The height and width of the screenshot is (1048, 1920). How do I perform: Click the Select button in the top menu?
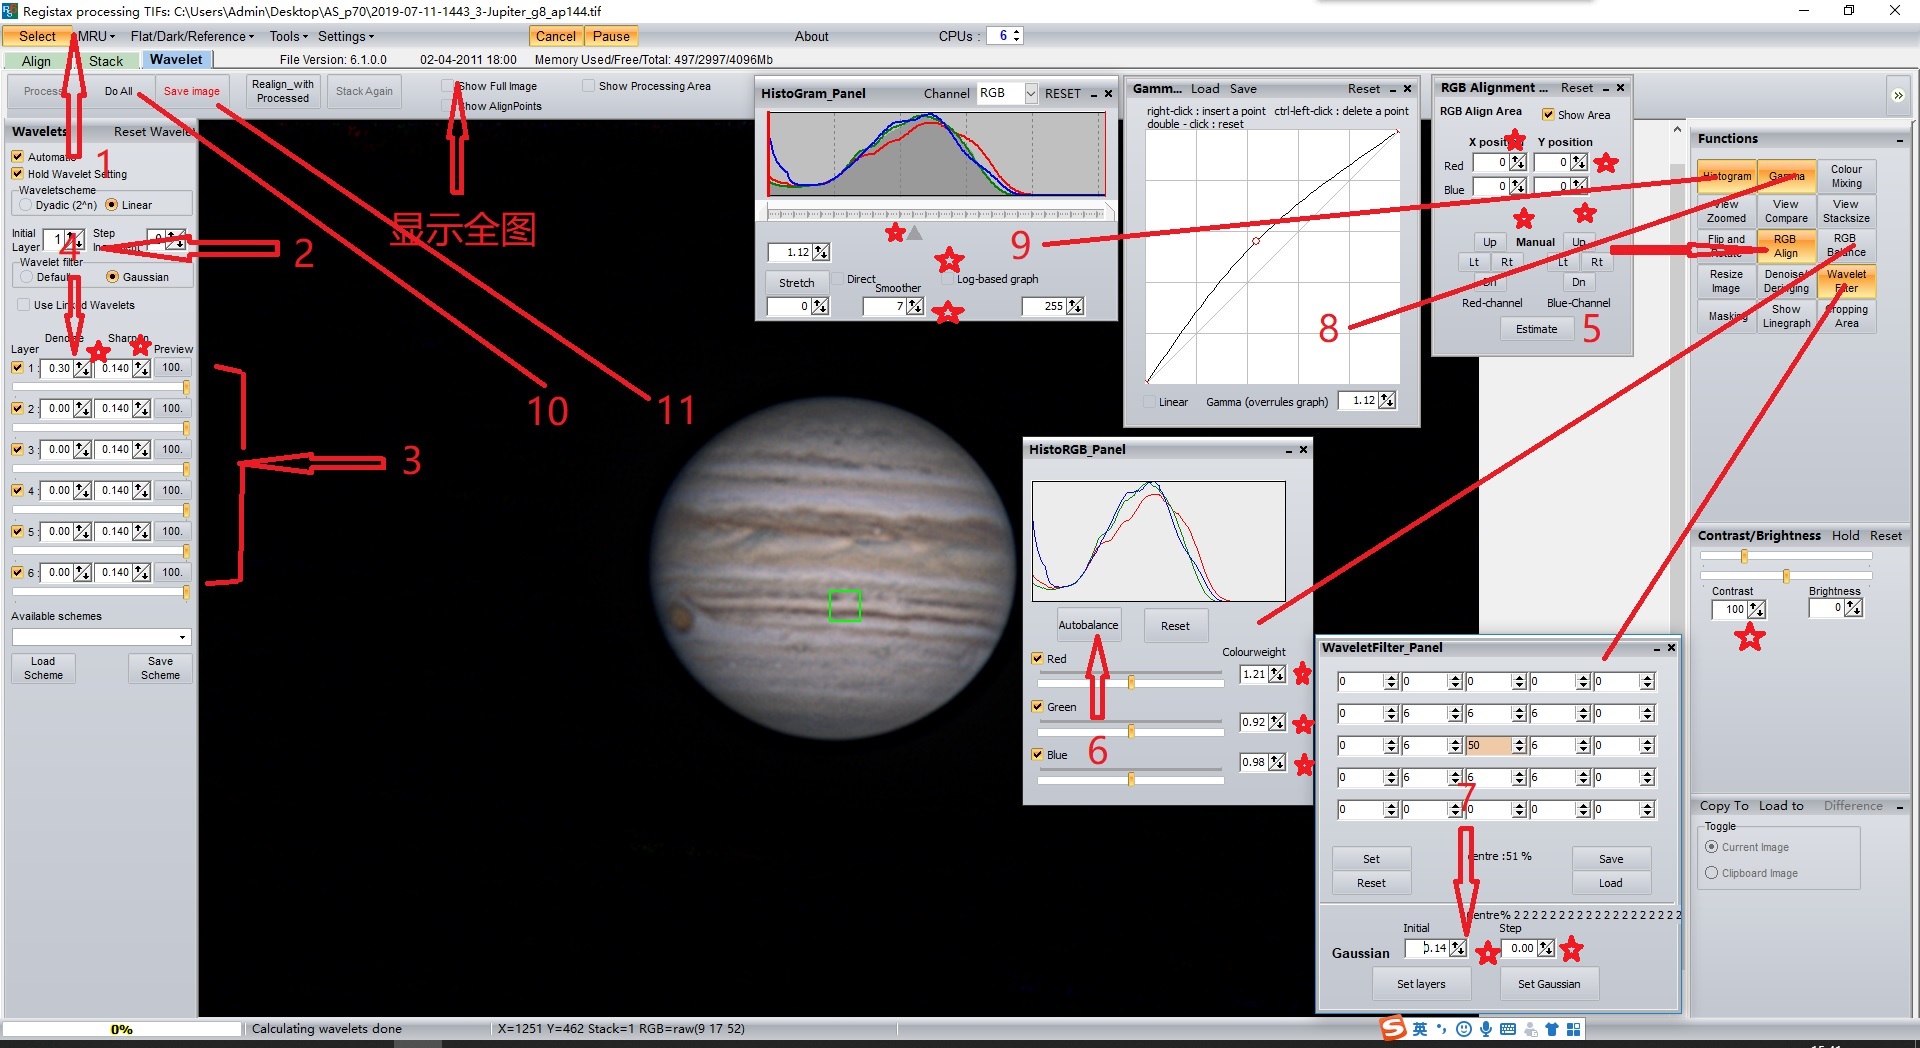[x=37, y=36]
